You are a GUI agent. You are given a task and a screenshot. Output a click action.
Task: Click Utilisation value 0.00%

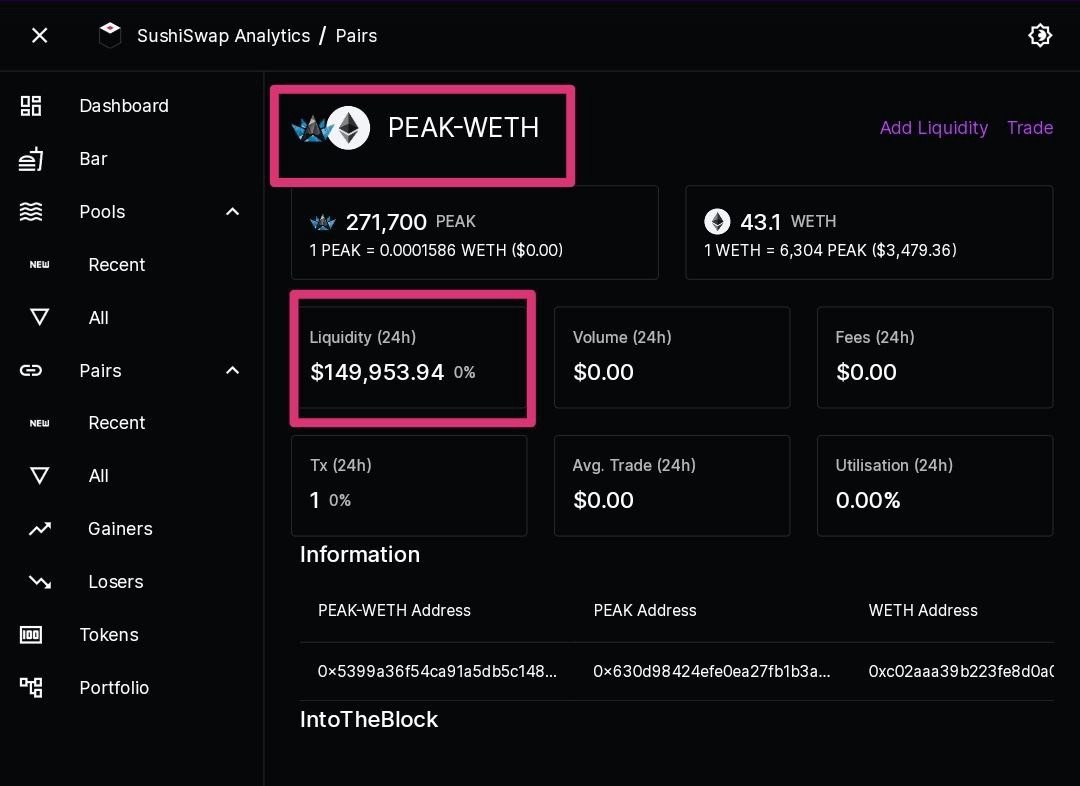pyautogui.click(x=868, y=500)
